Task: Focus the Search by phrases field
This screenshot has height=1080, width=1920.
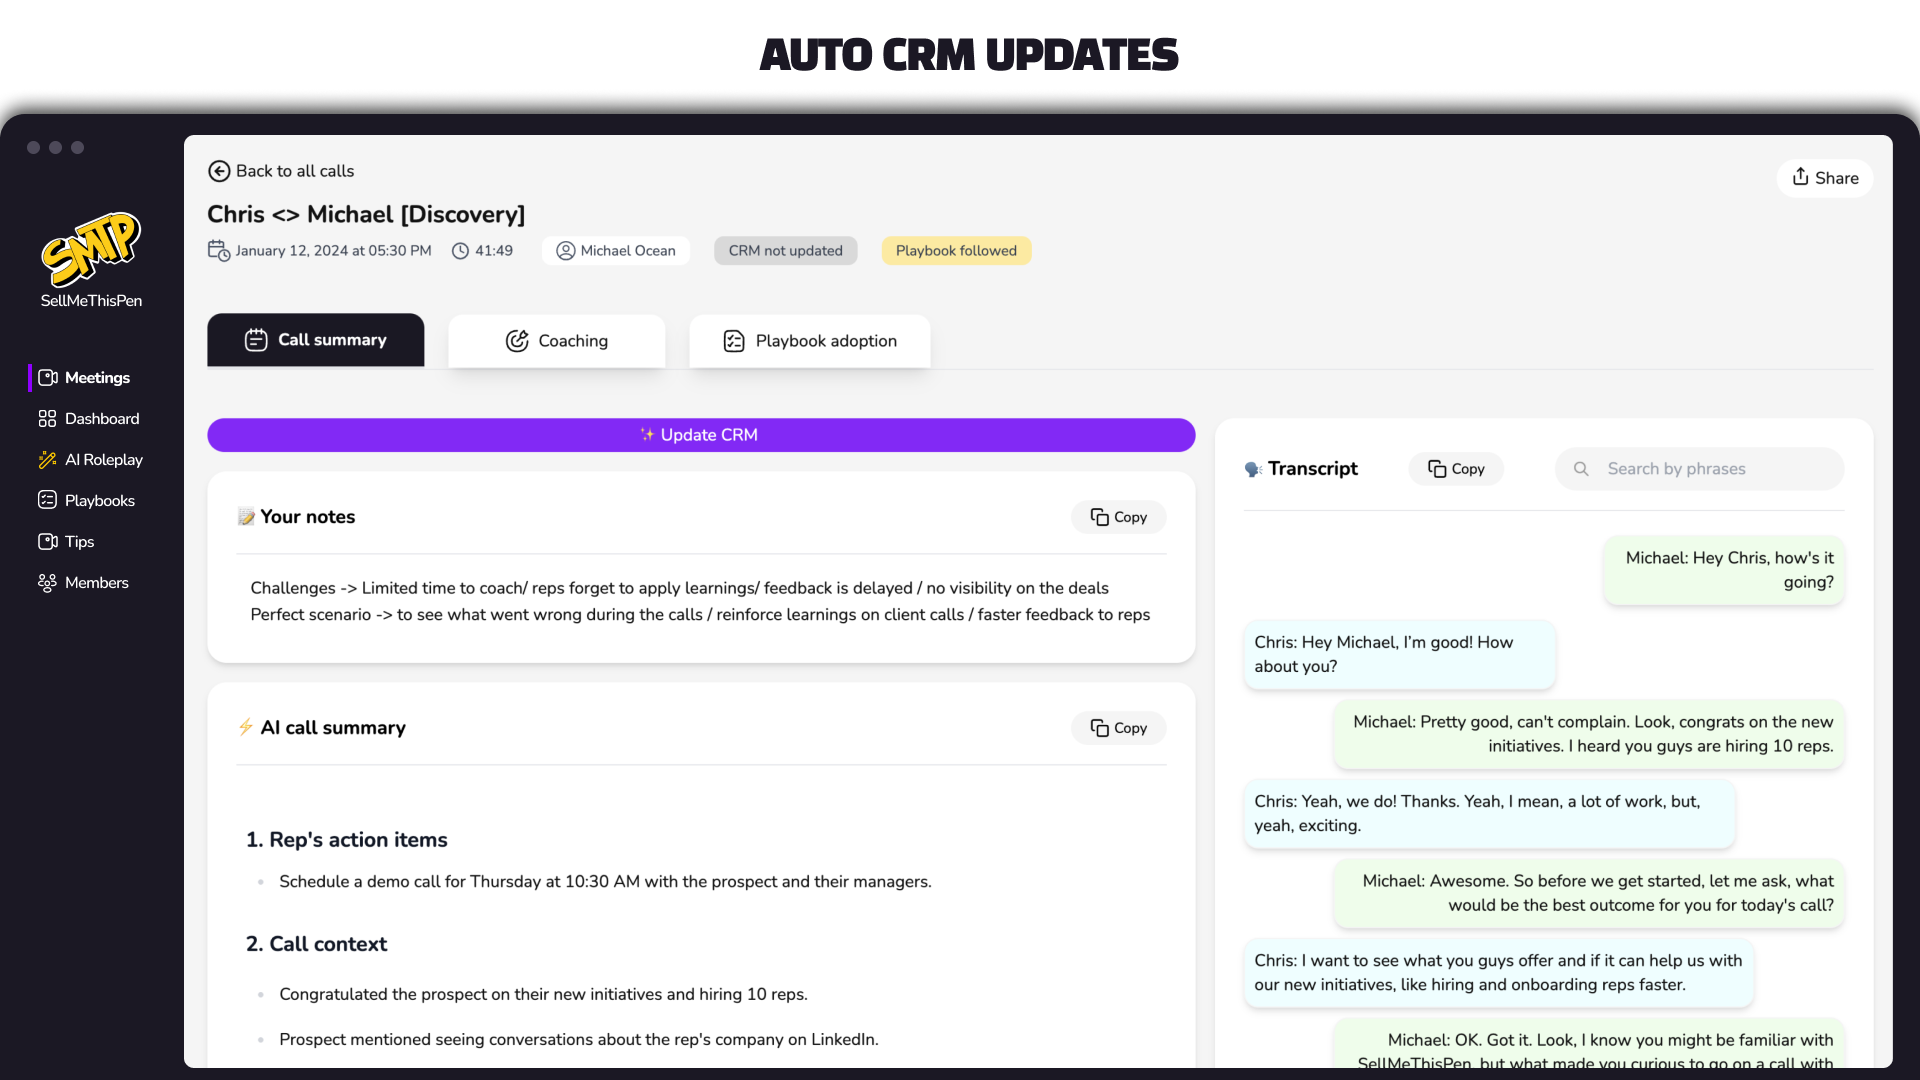Action: pyautogui.click(x=1699, y=469)
